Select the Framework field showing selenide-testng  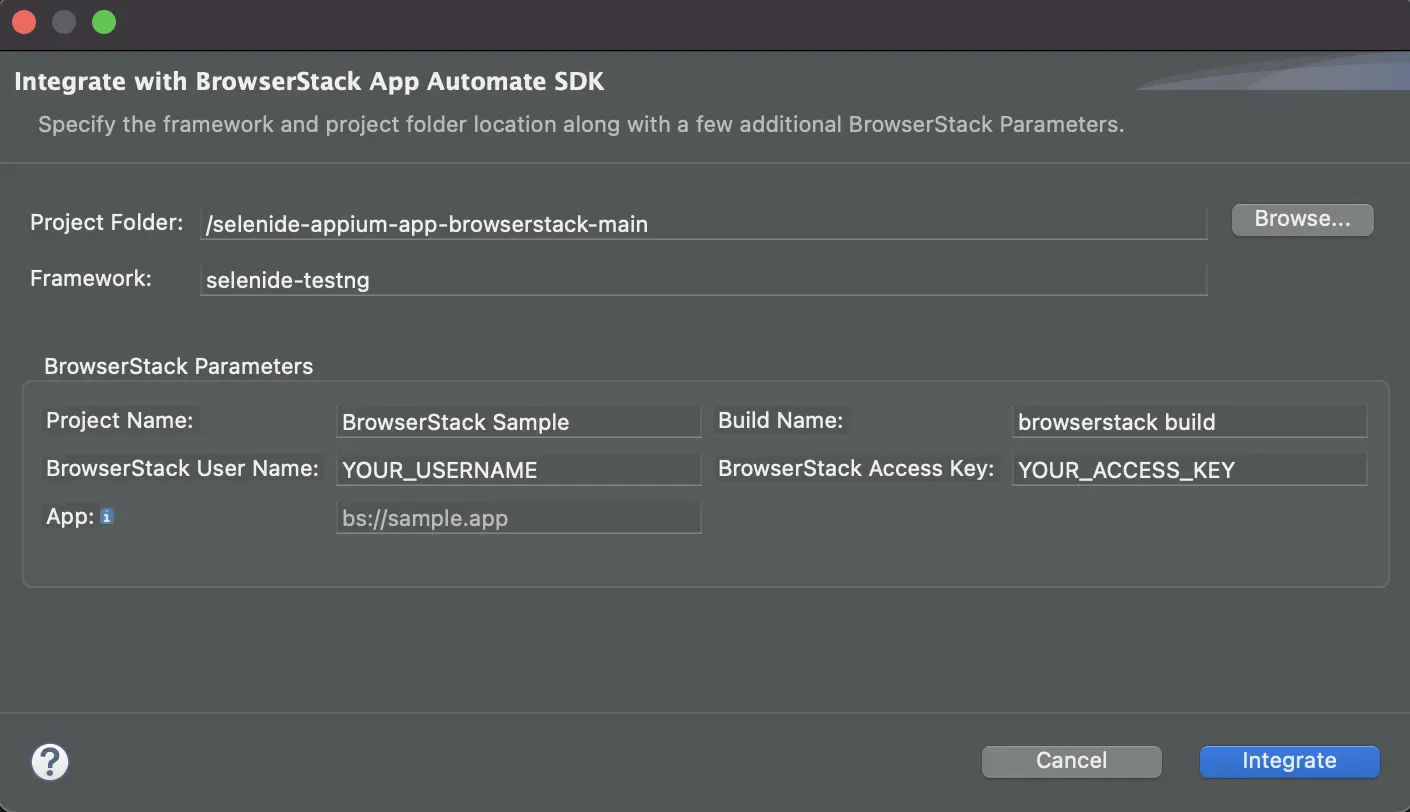point(703,280)
